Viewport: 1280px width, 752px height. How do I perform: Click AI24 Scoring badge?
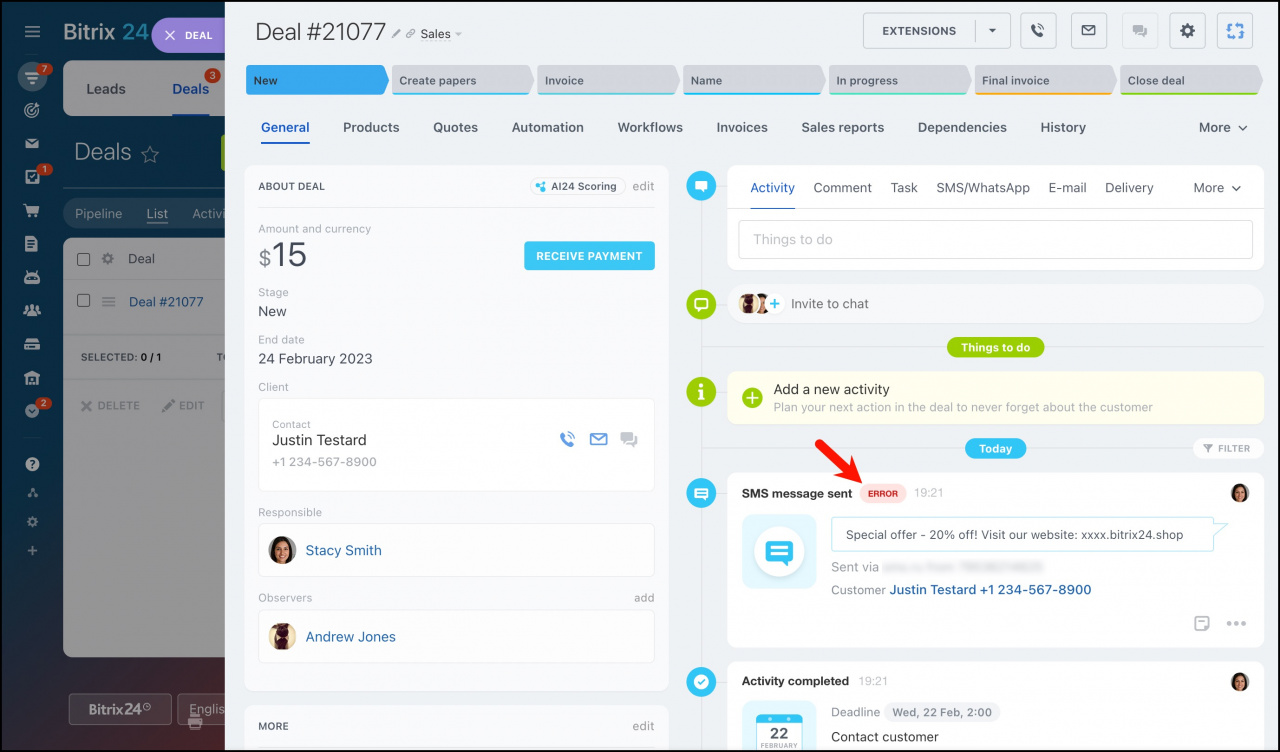click(578, 186)
